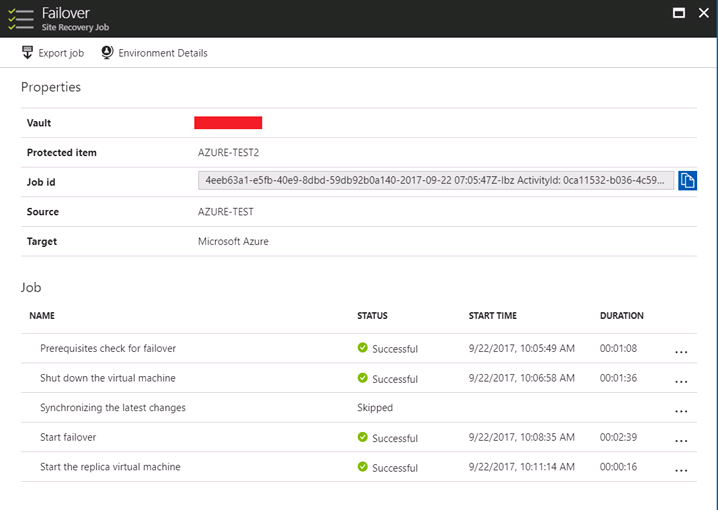Click the STATUS column header
This screenshot has width=718, height=510.
372,315
